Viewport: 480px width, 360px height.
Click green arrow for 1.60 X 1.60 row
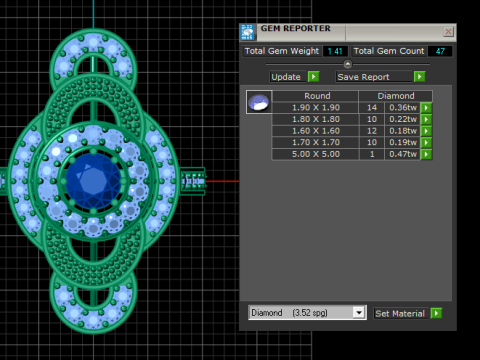click(x=426, y=131)
